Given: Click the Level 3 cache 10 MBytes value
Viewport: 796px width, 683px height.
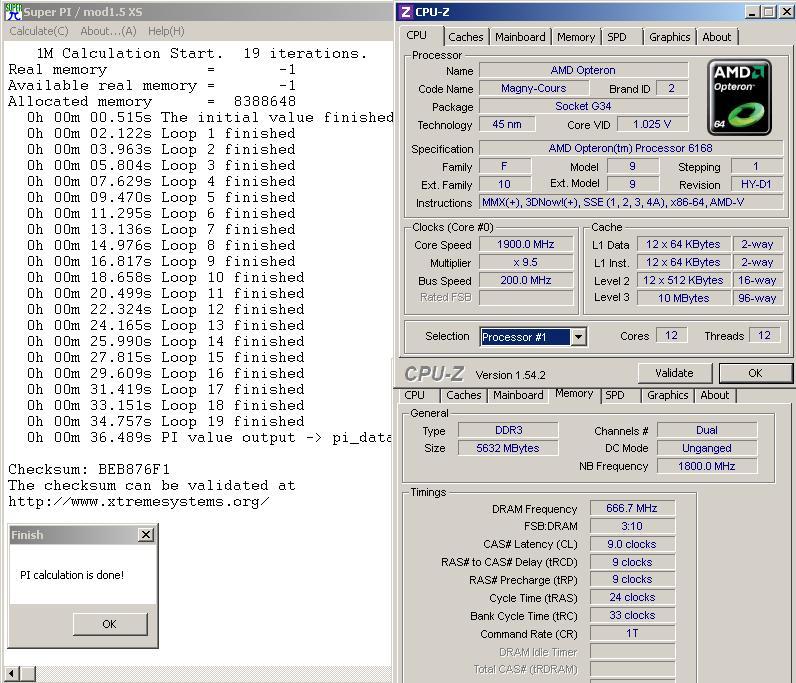Looking at the screenshot, I should (x=683, y=298).
